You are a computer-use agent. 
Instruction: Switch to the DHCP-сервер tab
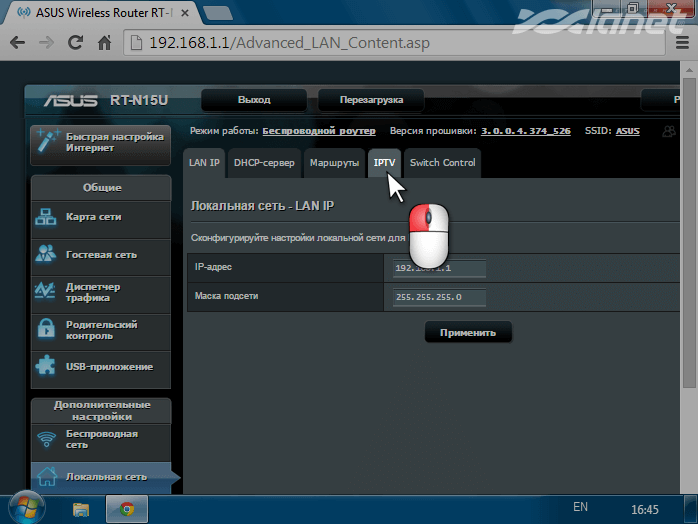(264, 162)
